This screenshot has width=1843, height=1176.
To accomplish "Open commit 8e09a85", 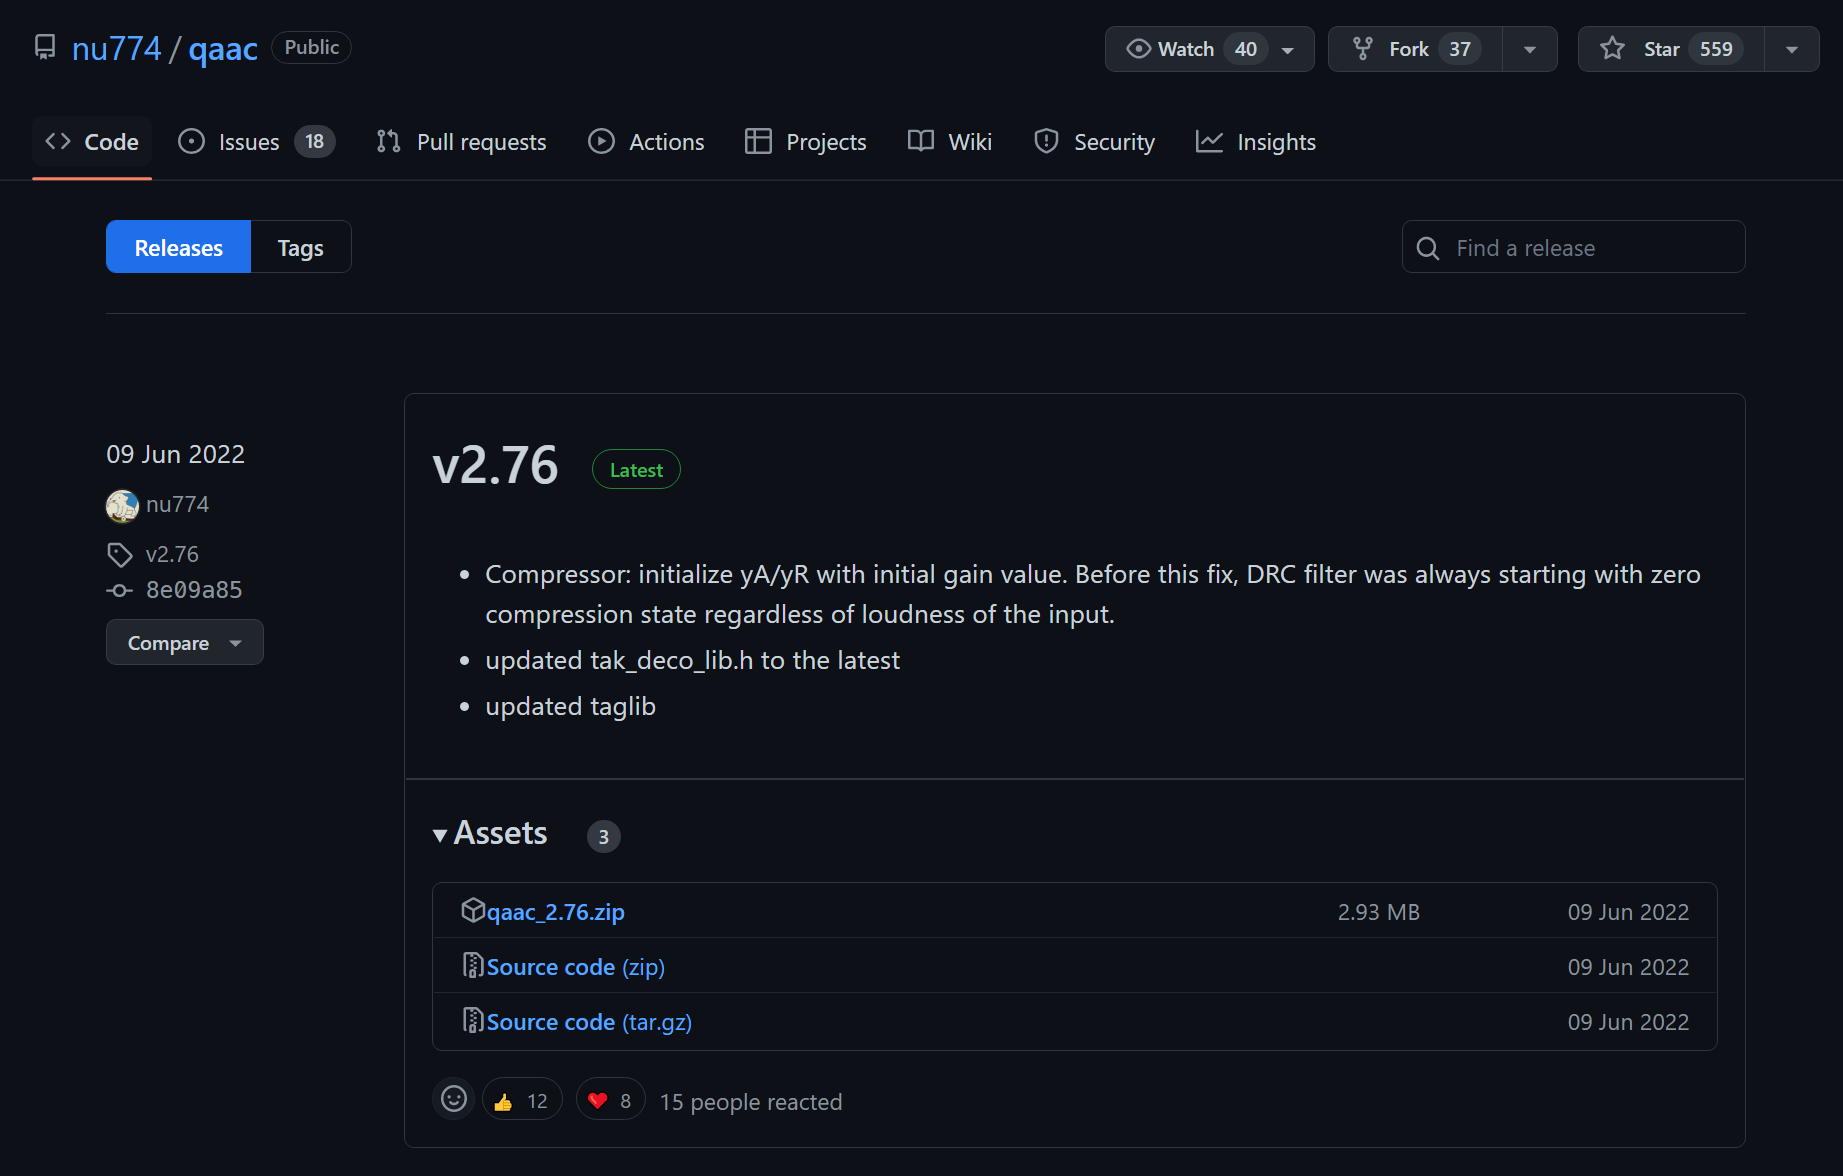I will [x=194, y=590].
